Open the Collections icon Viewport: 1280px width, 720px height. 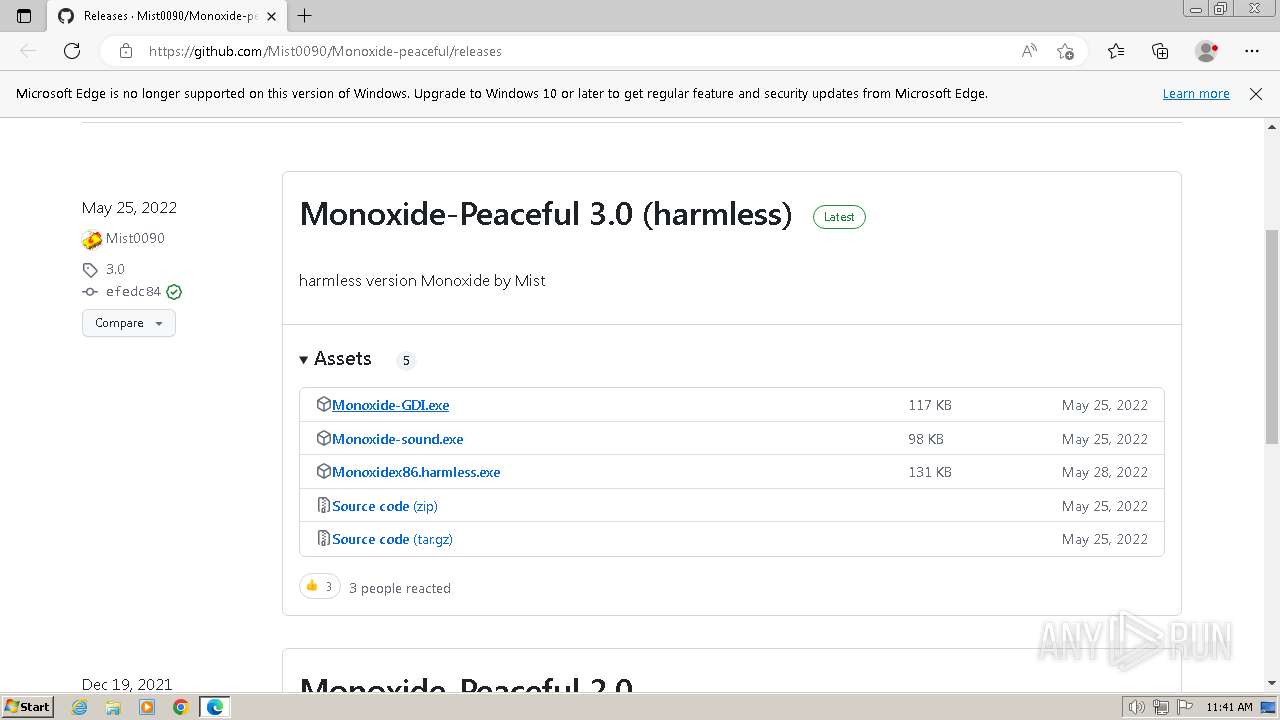pyautogui.click(x=1160, y=51)
